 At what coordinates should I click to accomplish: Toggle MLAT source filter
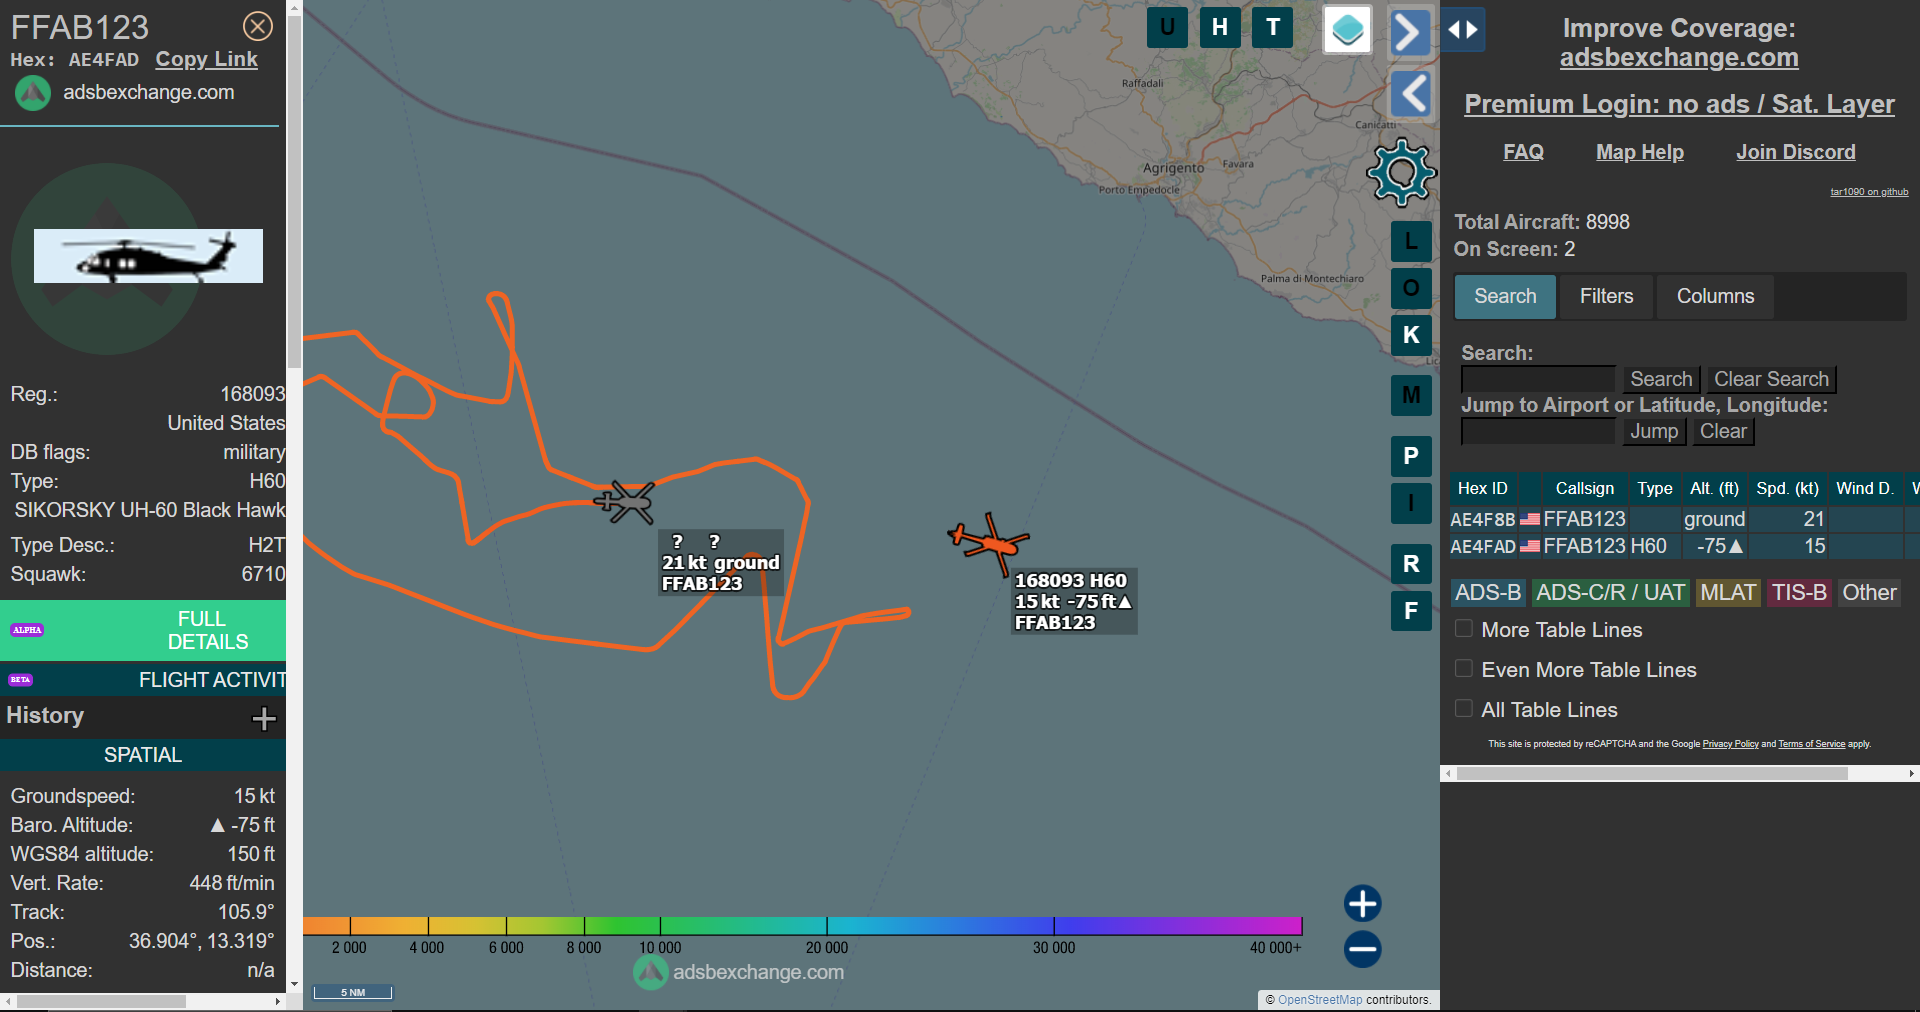coord(1728,593)
